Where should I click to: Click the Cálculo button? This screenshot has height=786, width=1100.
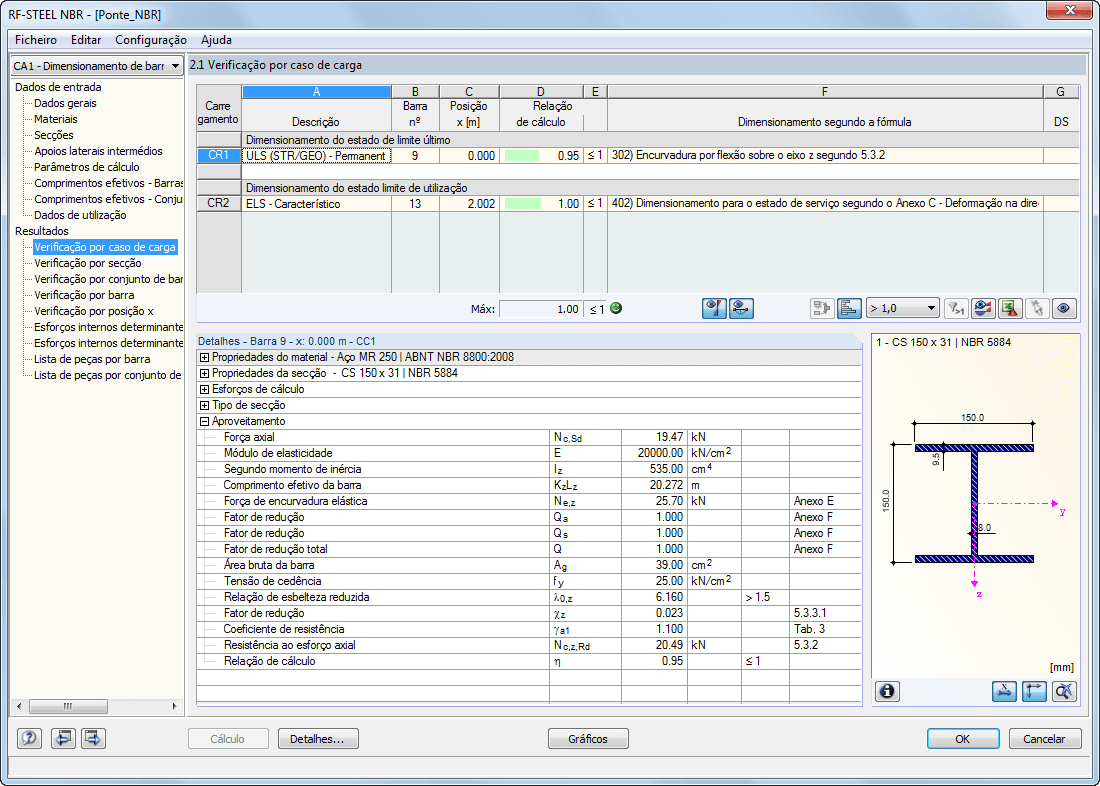coord(228,738)
